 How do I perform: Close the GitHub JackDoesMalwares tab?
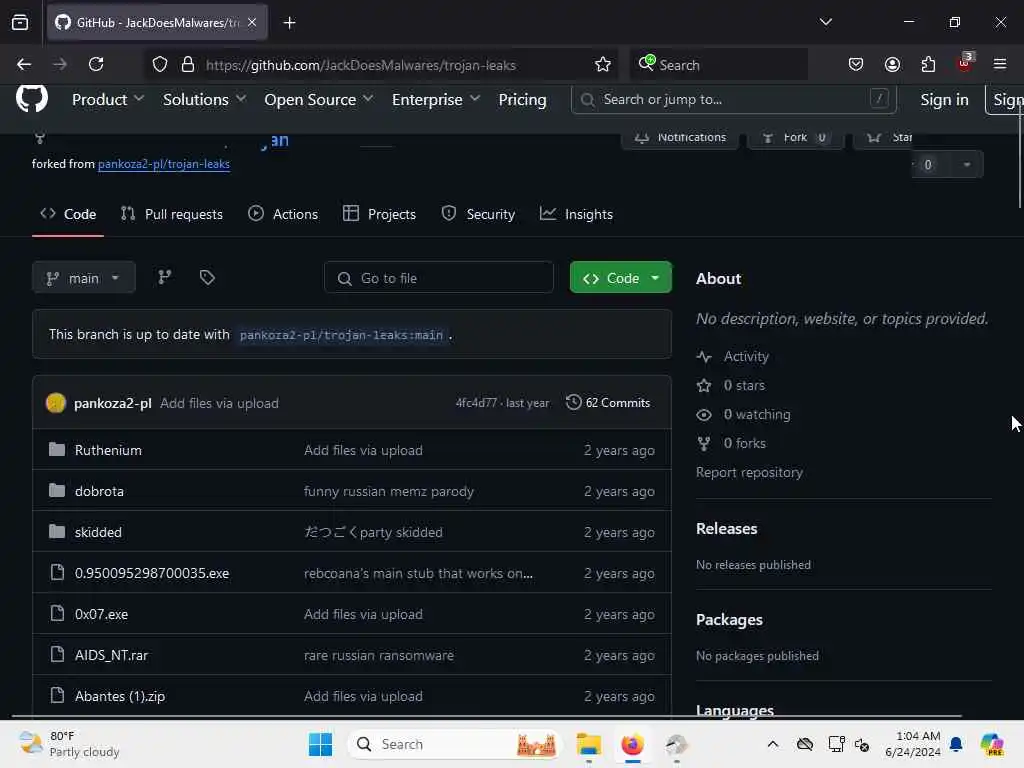click(252, 22)
